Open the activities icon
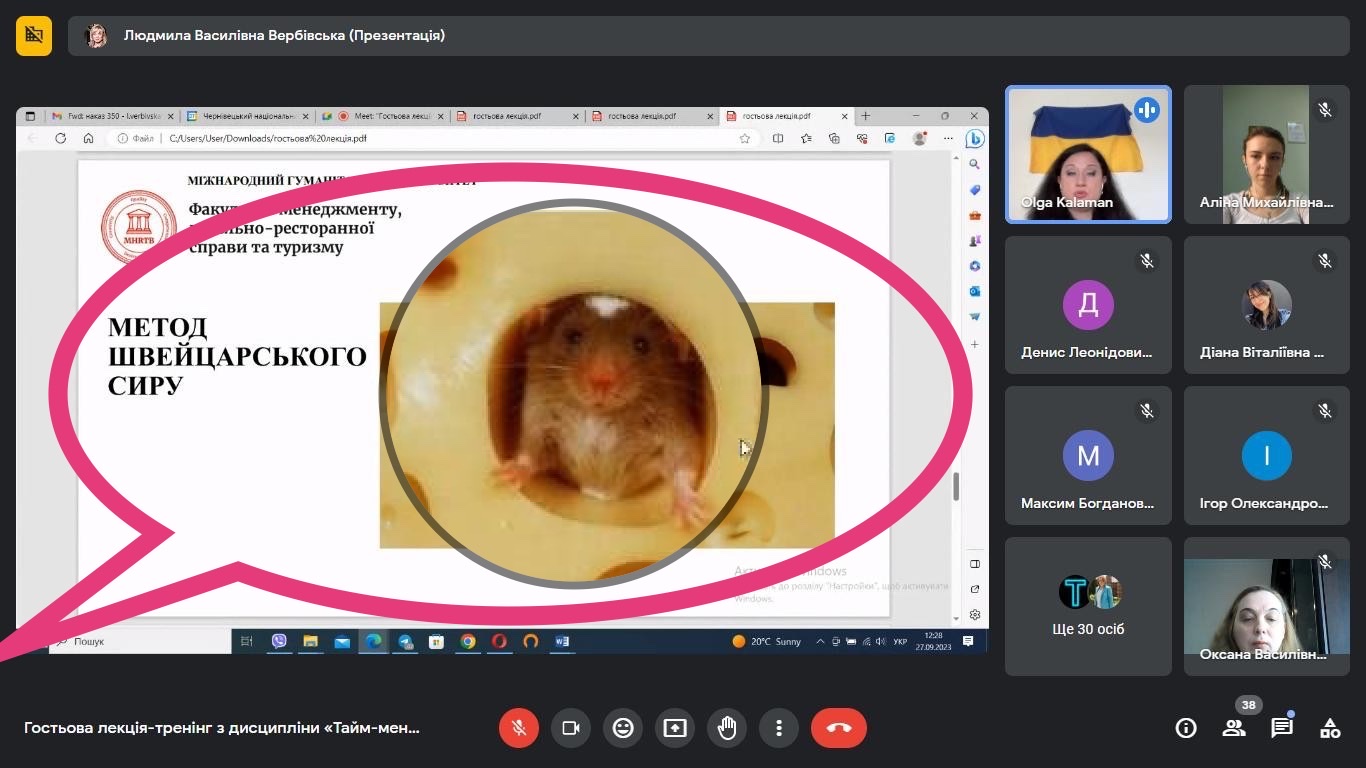 (x=1330, y=728)
